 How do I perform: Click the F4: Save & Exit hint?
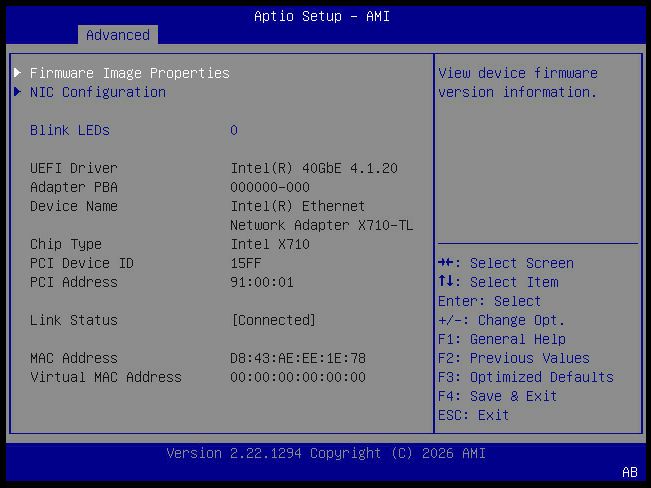point(497,396)
